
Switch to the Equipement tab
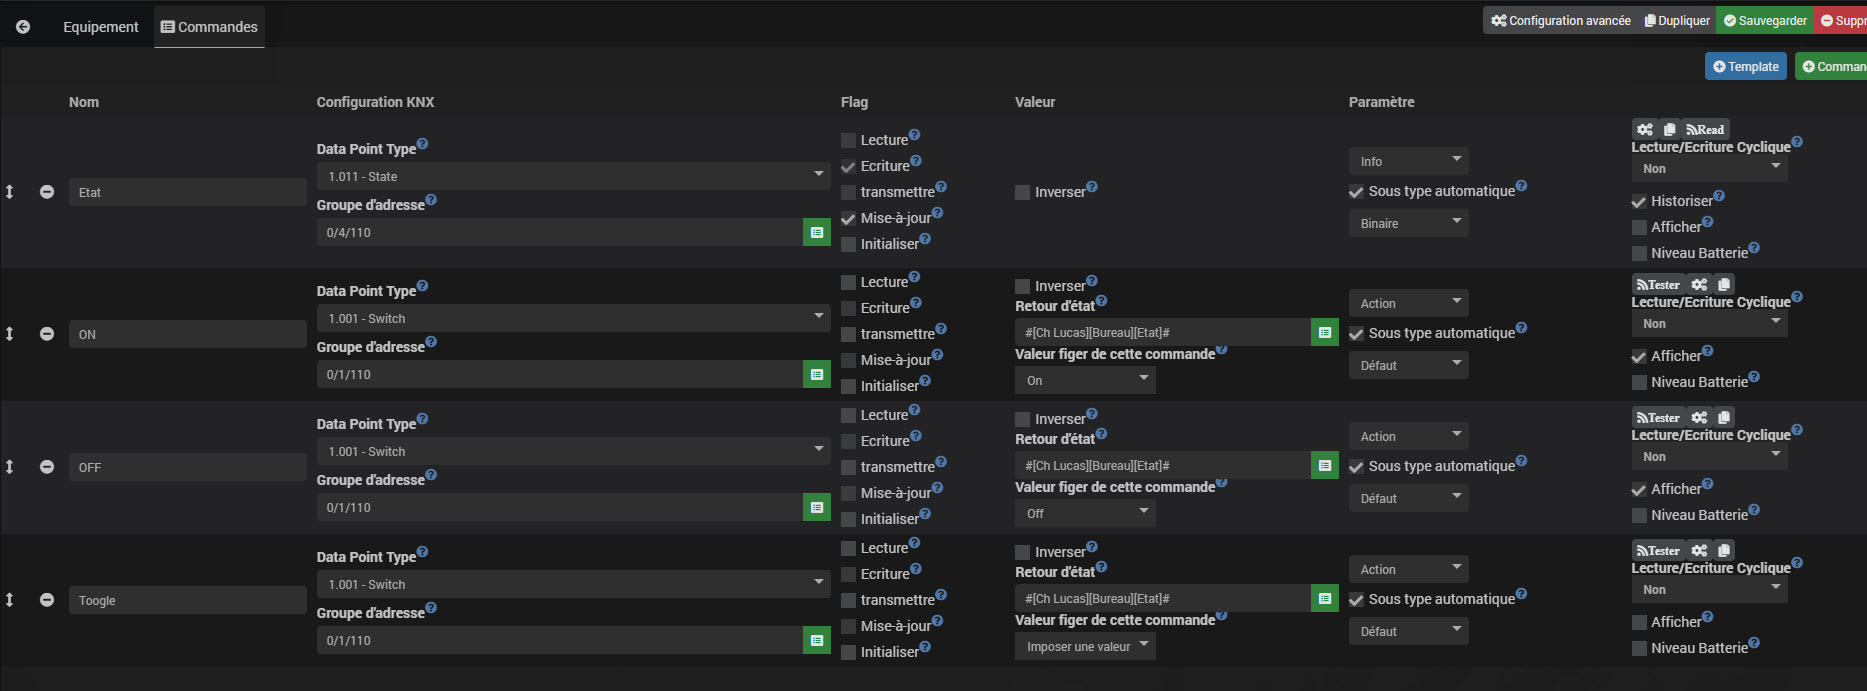(100, 27)
